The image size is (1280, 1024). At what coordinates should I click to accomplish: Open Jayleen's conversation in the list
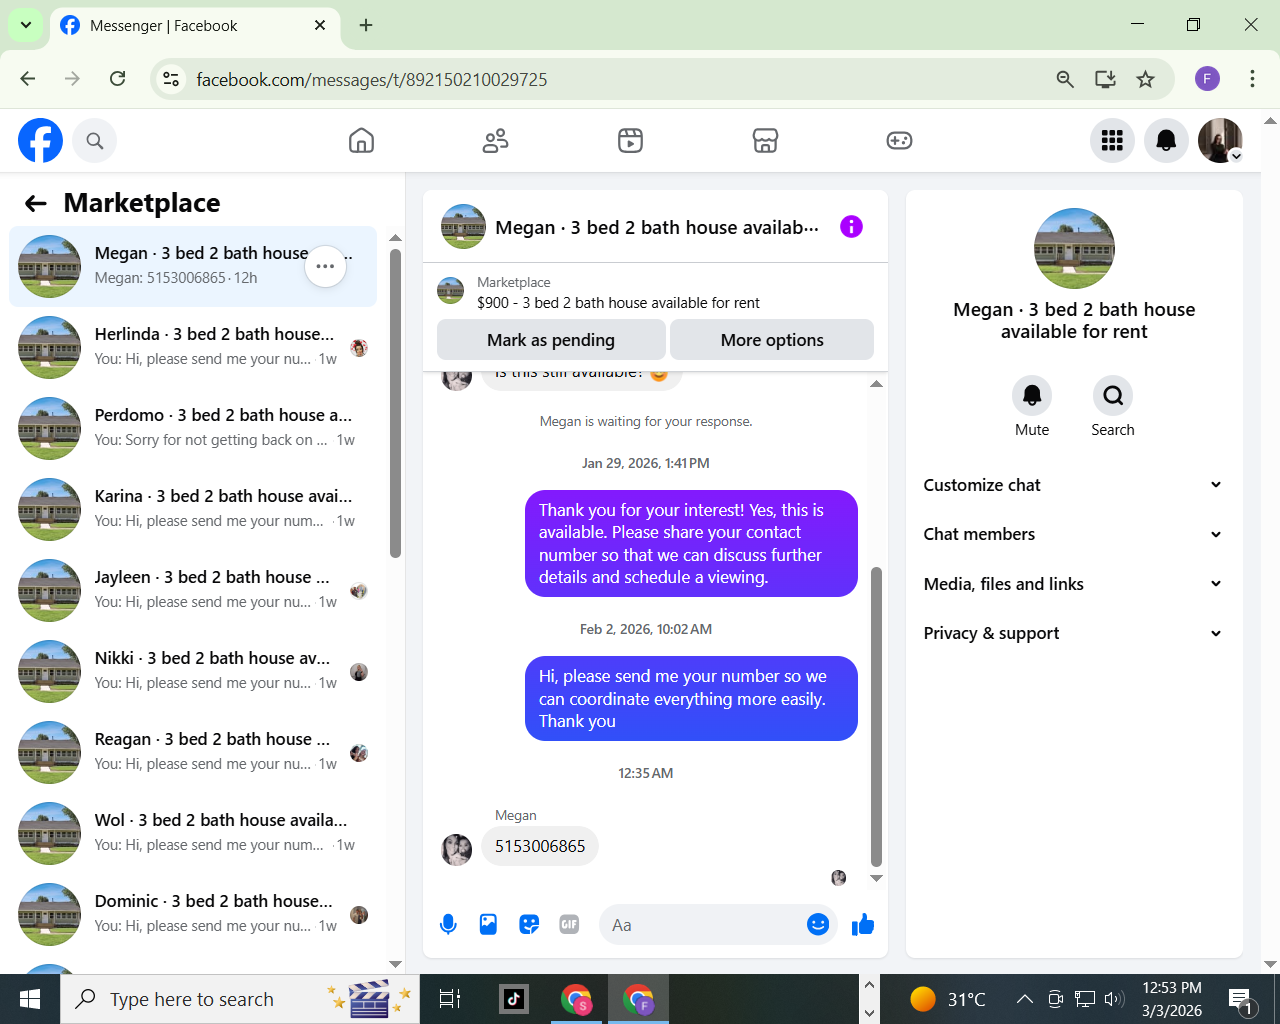click(x=193, y=590)
